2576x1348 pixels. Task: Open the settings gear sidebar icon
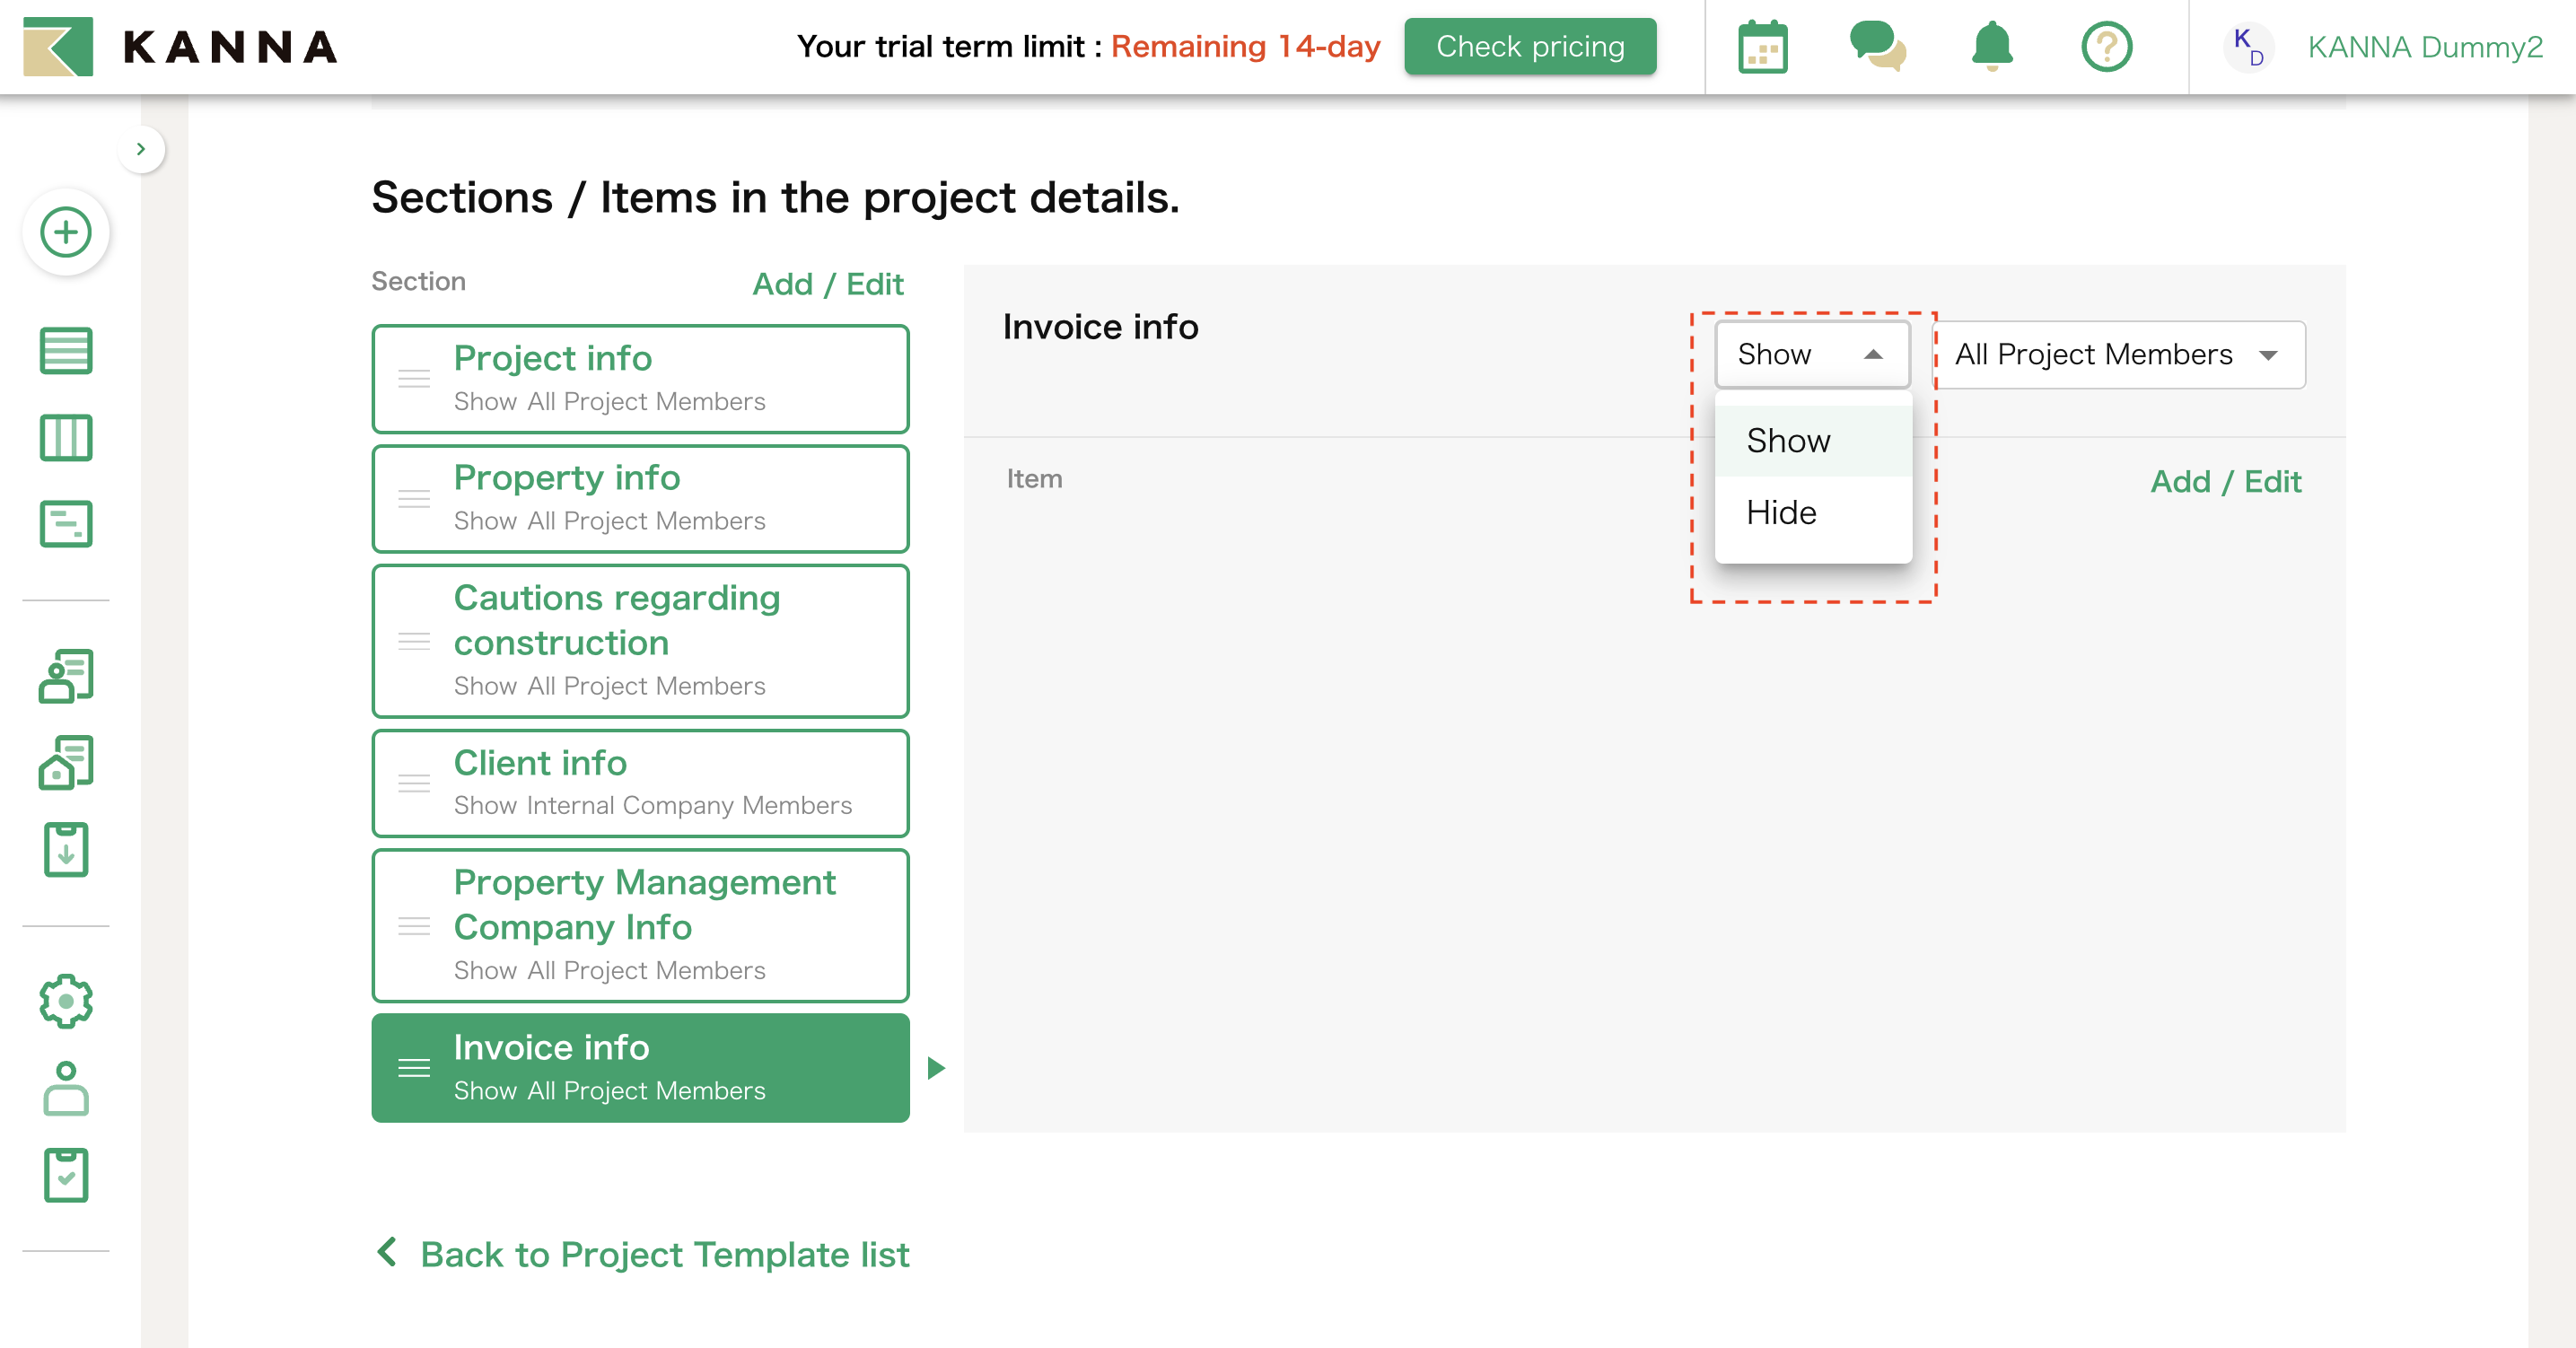pos(66,1001)
